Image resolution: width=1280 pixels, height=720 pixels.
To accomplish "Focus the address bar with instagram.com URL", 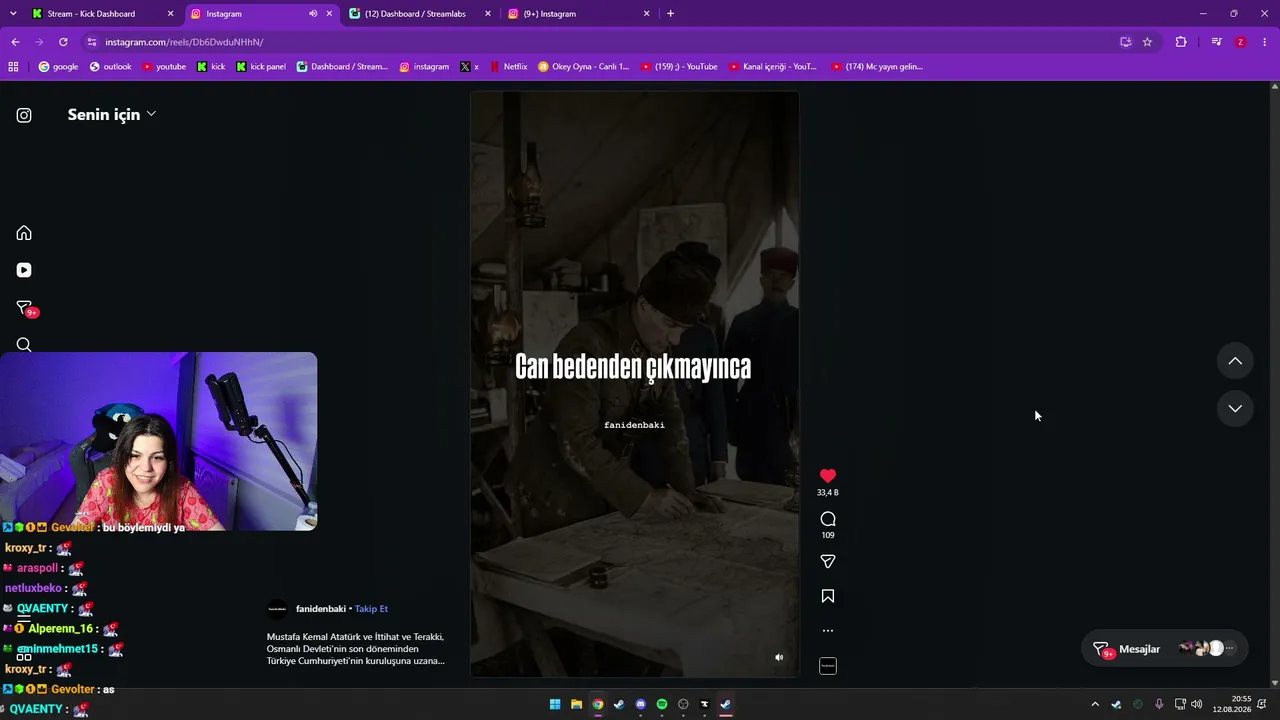I will [x=600, y=42].
